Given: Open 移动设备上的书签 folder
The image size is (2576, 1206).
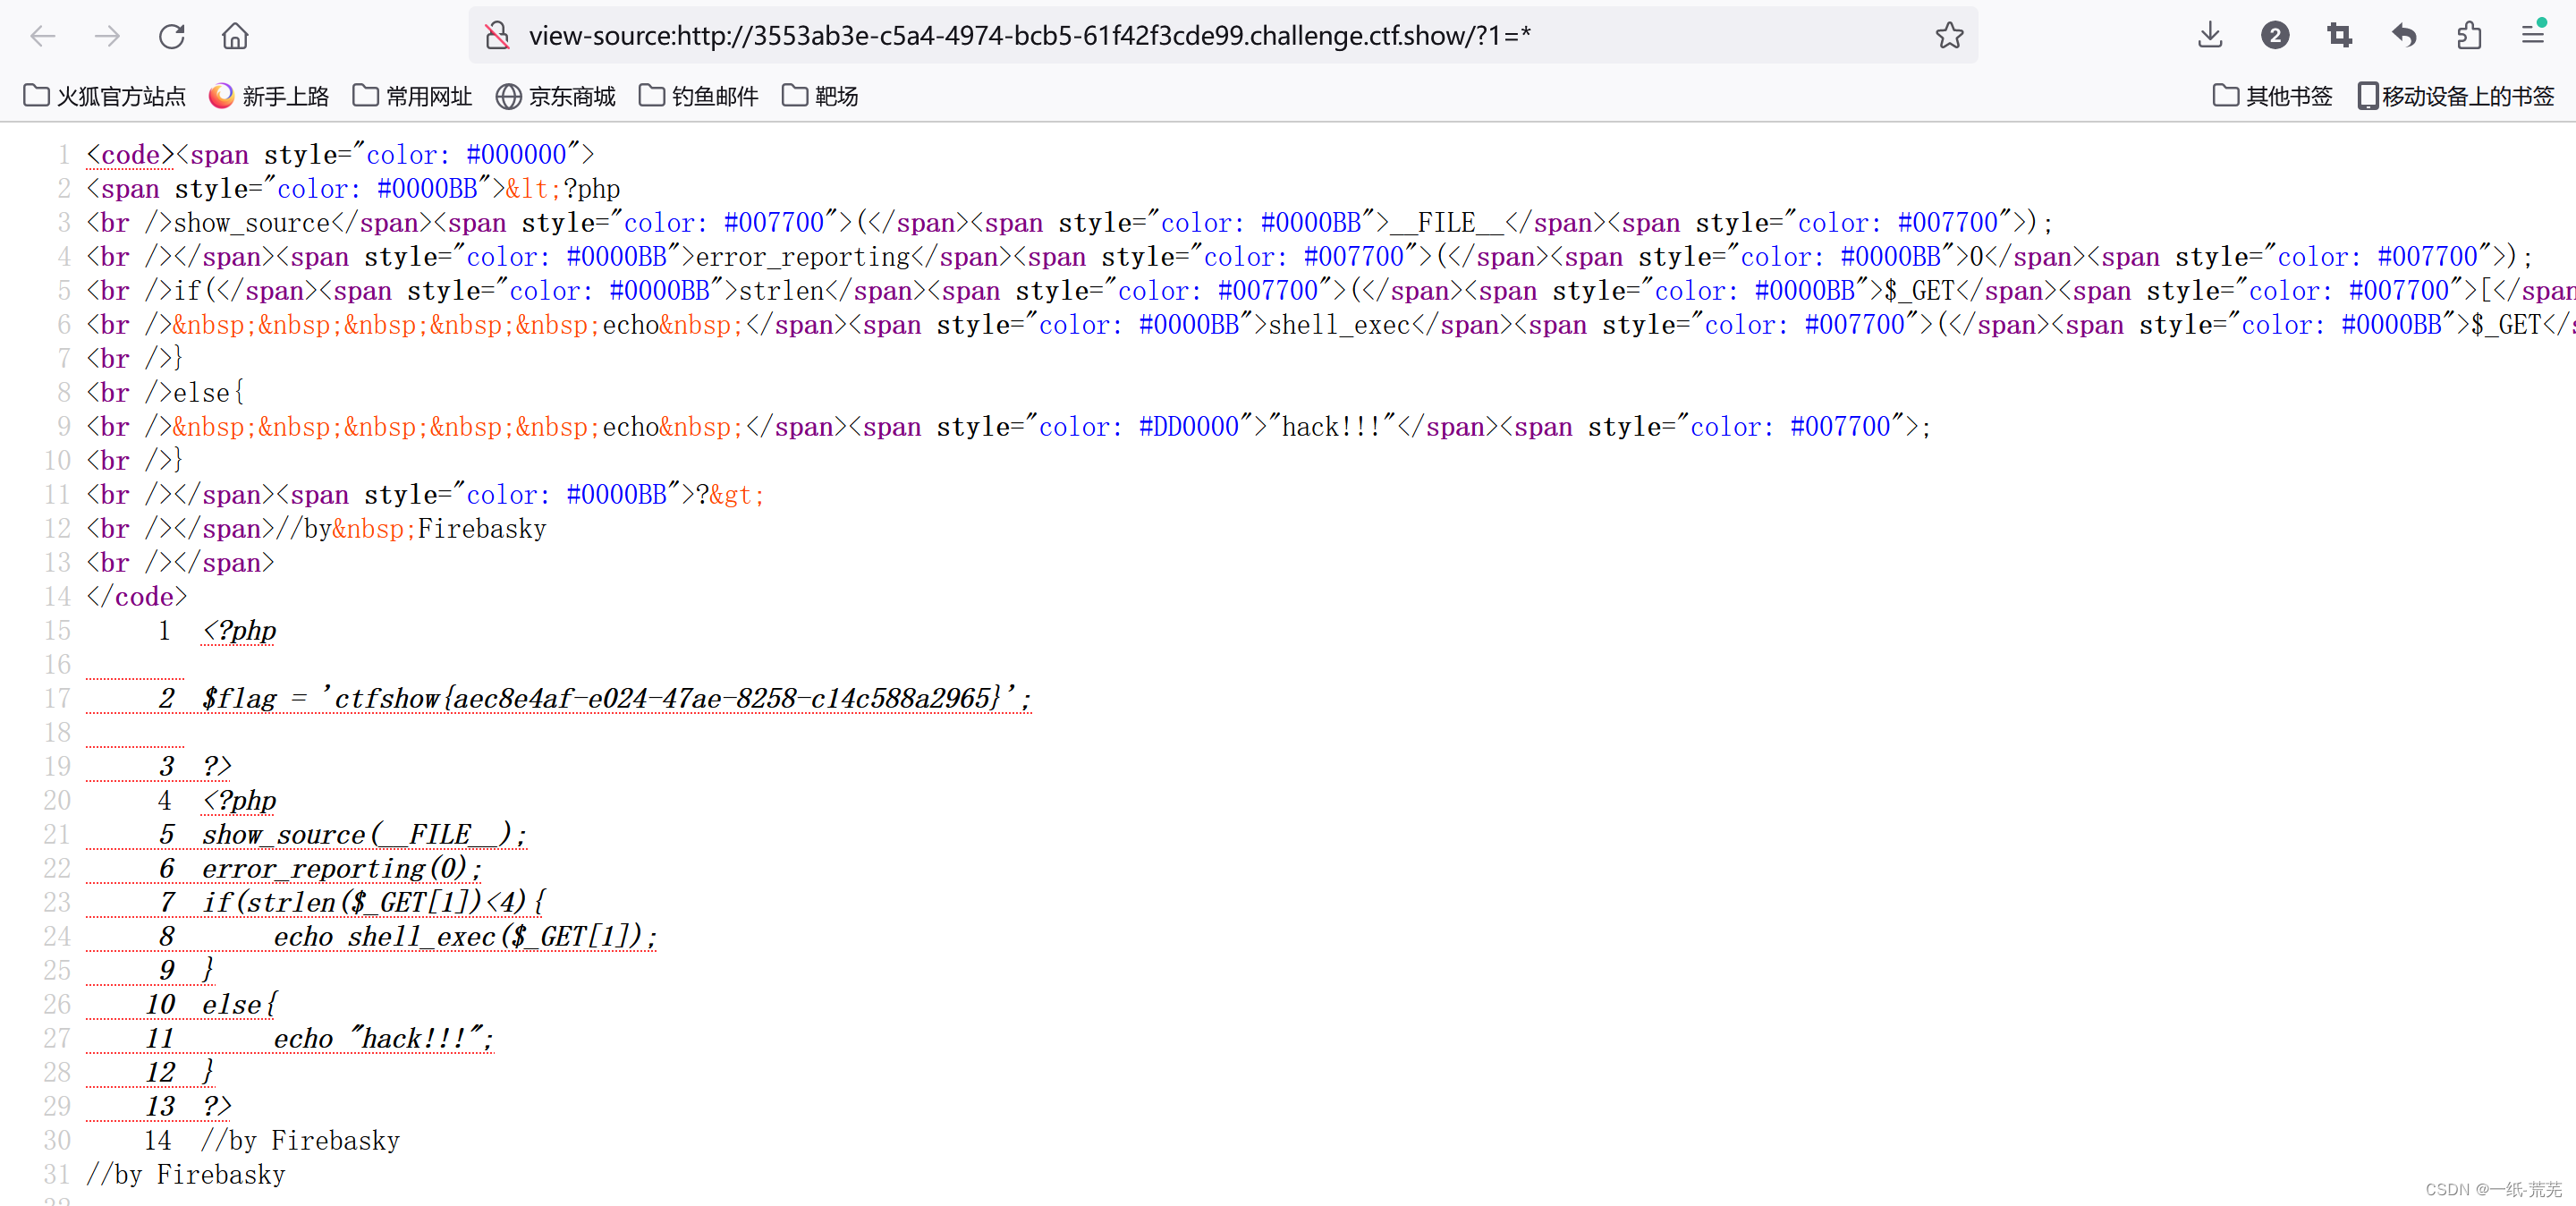Looking at the screenshot, I should coord(2456,96).
